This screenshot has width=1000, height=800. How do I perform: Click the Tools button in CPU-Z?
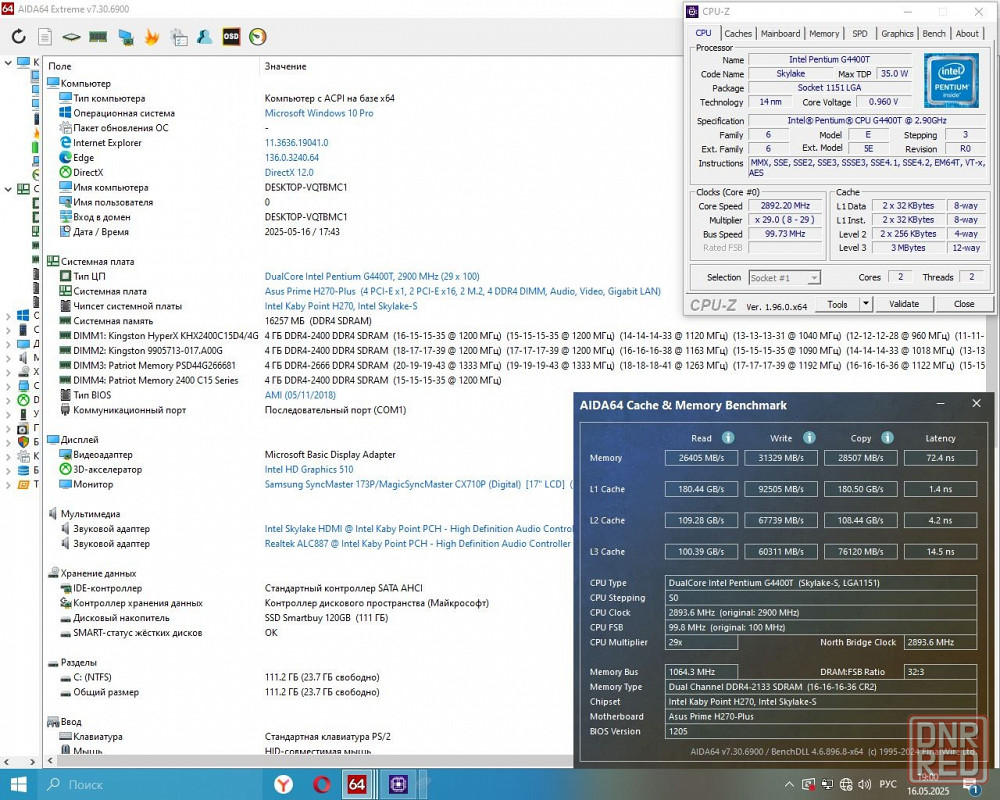point(837,304)
